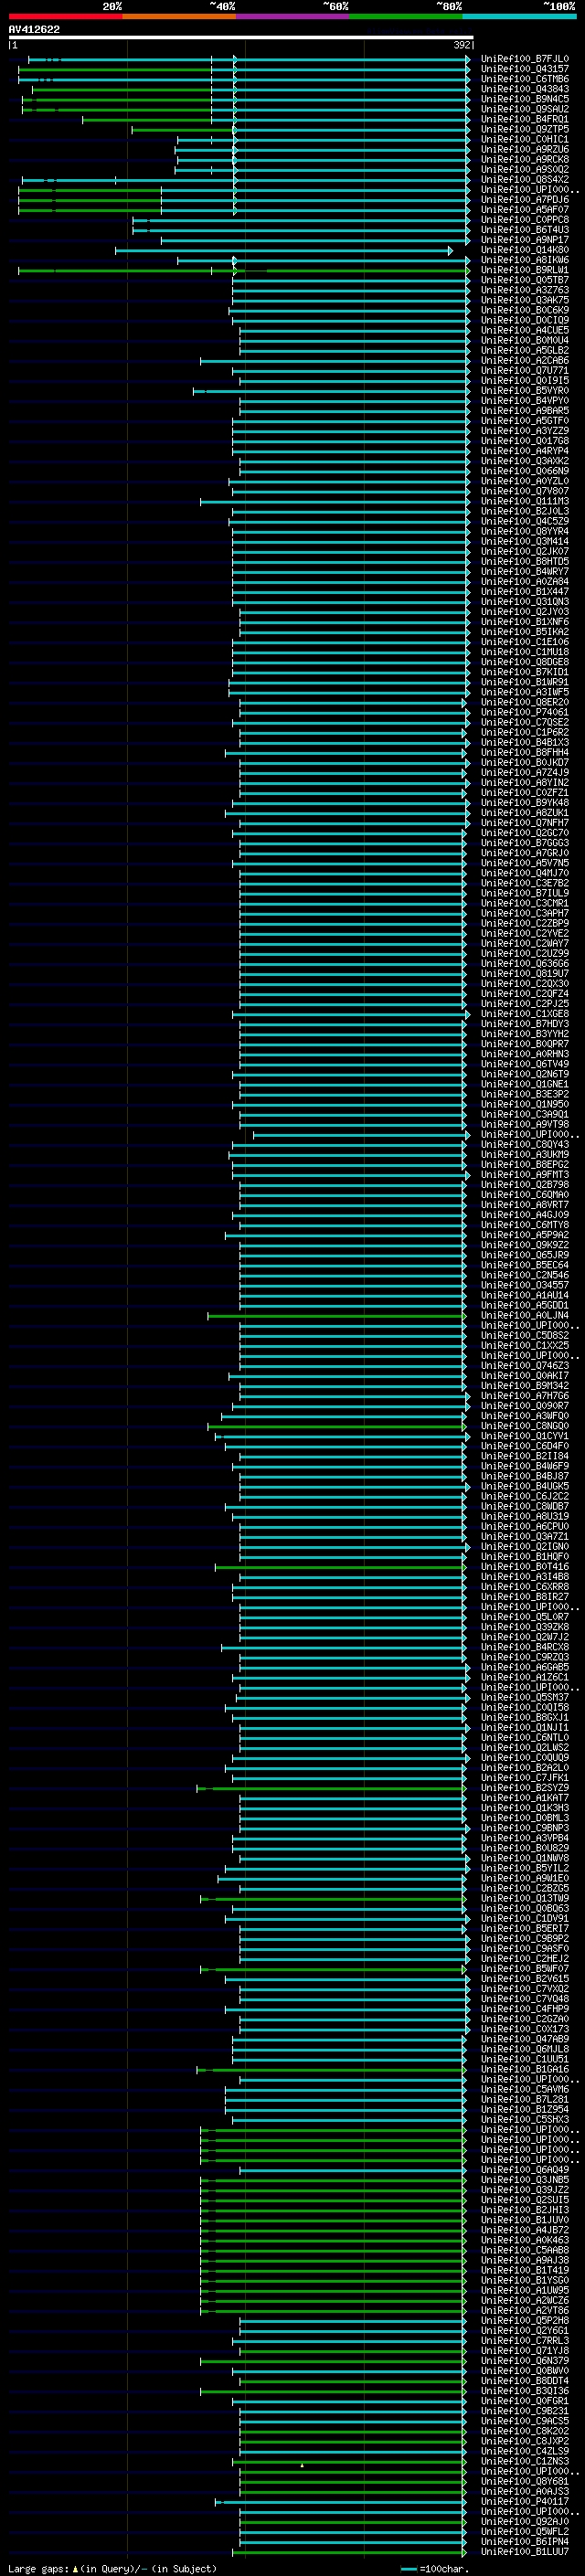Select label UniRef100_B4VPY0
This screenshot has width=585, height=2576.
point(524,401)
